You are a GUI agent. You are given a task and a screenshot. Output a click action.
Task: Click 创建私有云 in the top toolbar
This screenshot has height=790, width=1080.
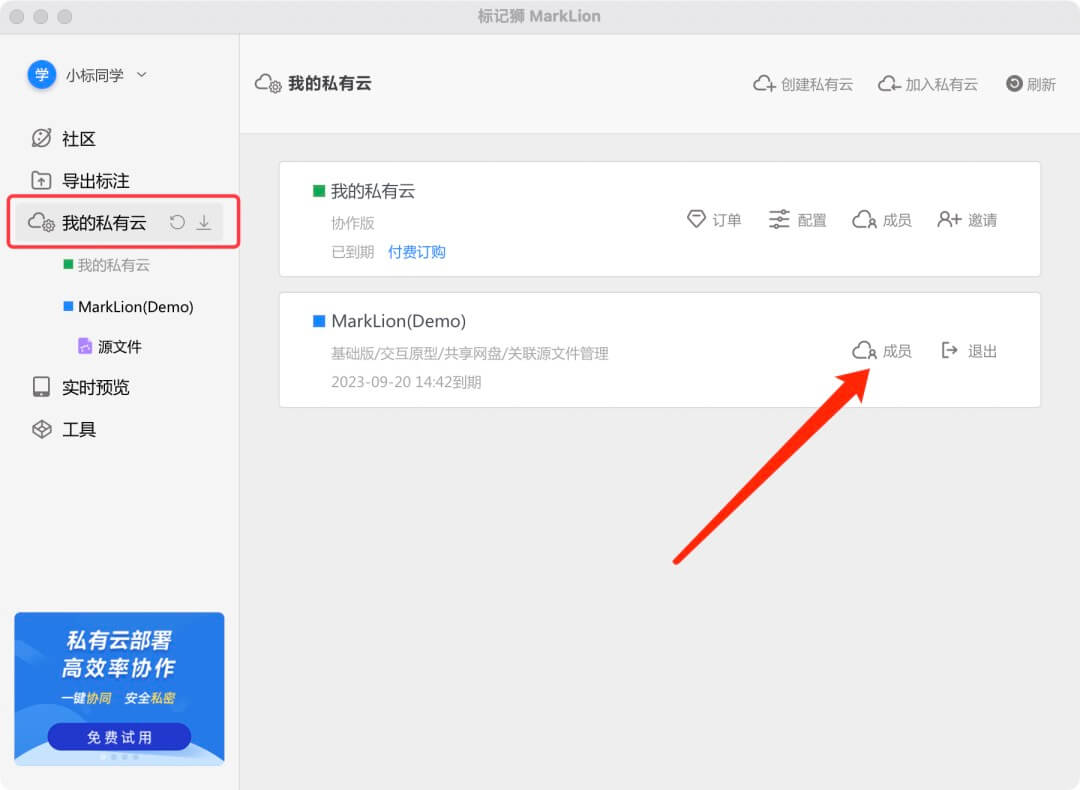(803, 84)
